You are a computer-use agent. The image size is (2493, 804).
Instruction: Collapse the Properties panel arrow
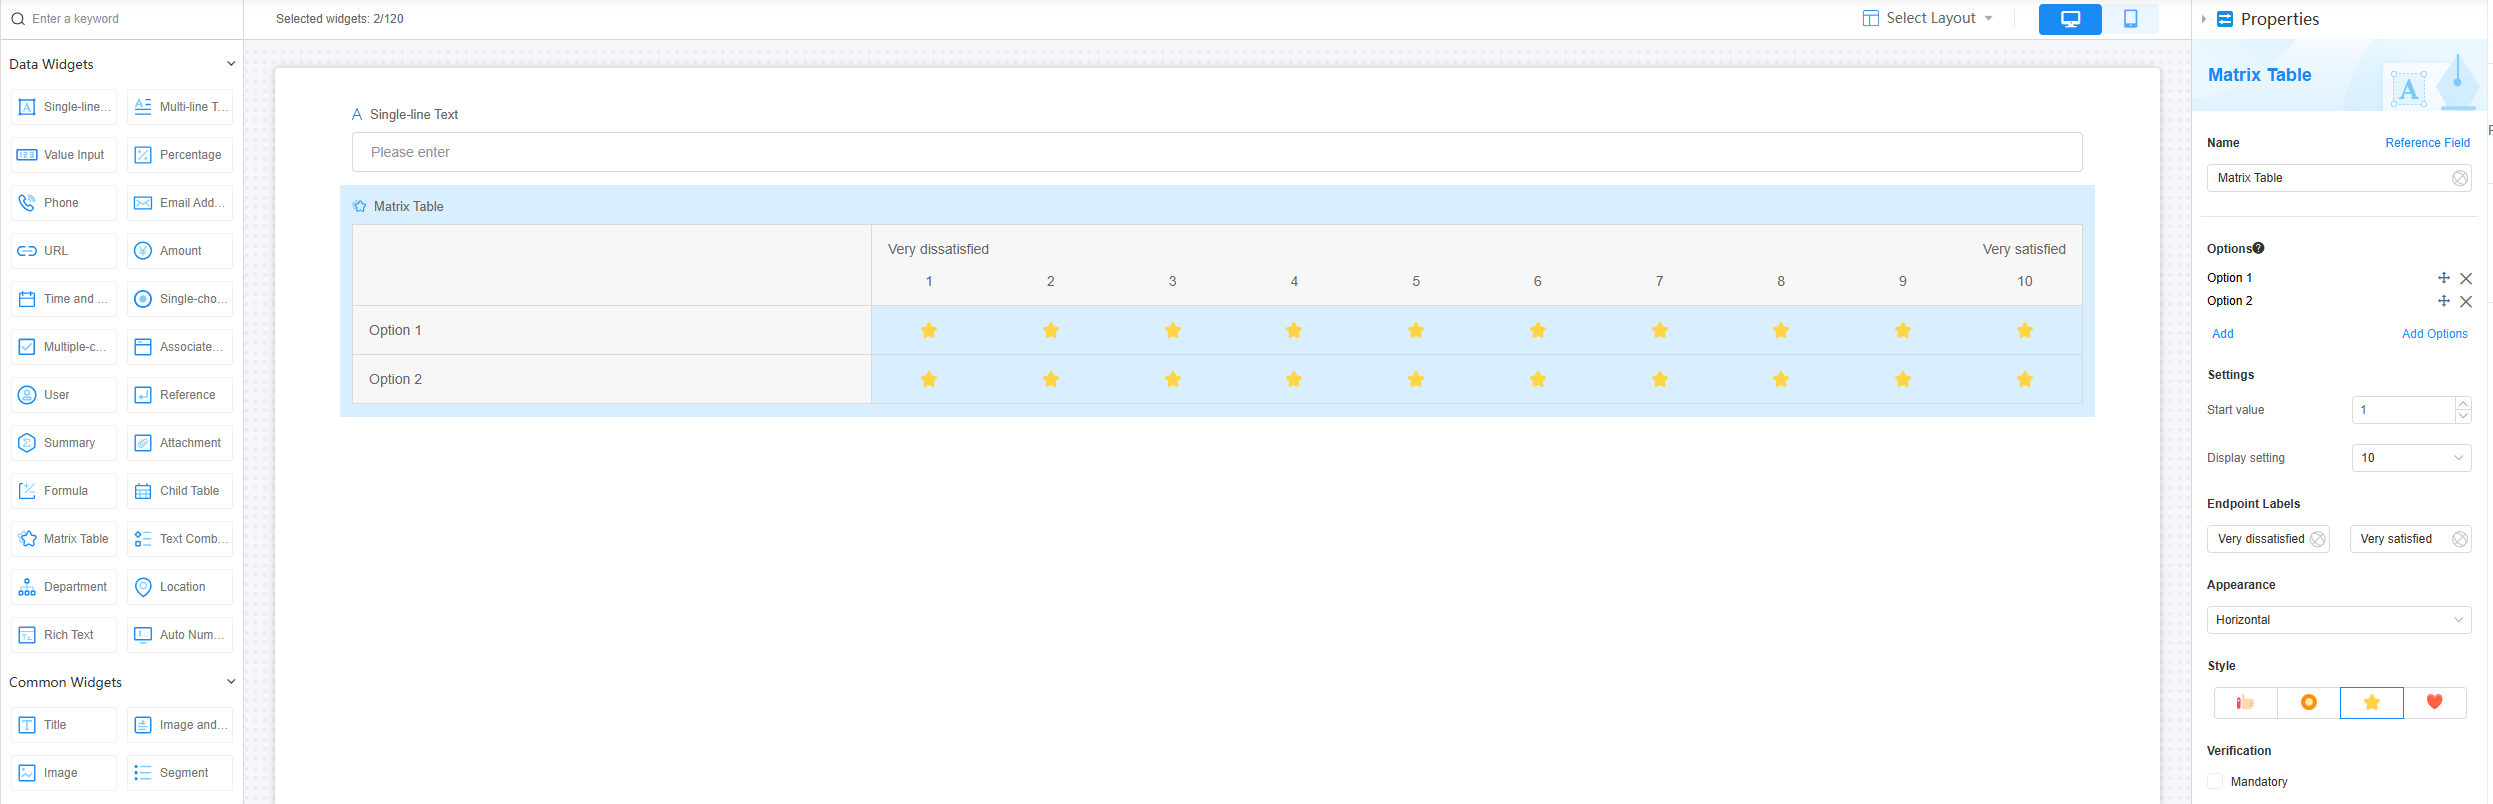pyautogui.click(x=2204, y=19)
